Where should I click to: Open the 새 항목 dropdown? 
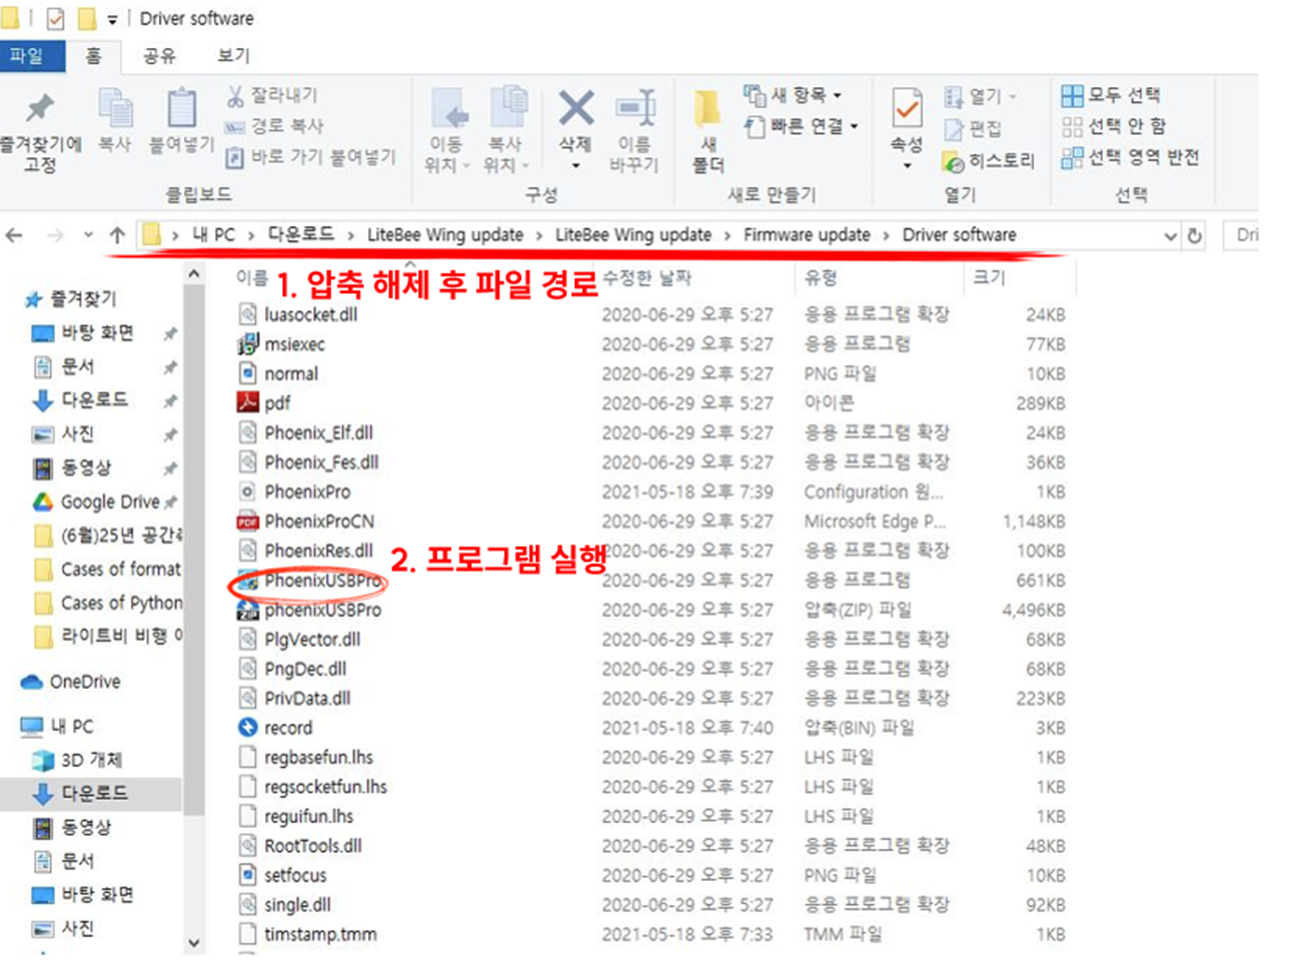(x=793, y=95)
